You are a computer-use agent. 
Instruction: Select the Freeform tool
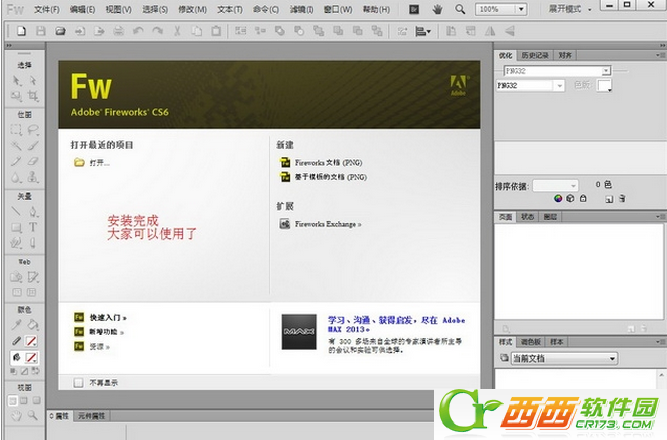[17, 243]
